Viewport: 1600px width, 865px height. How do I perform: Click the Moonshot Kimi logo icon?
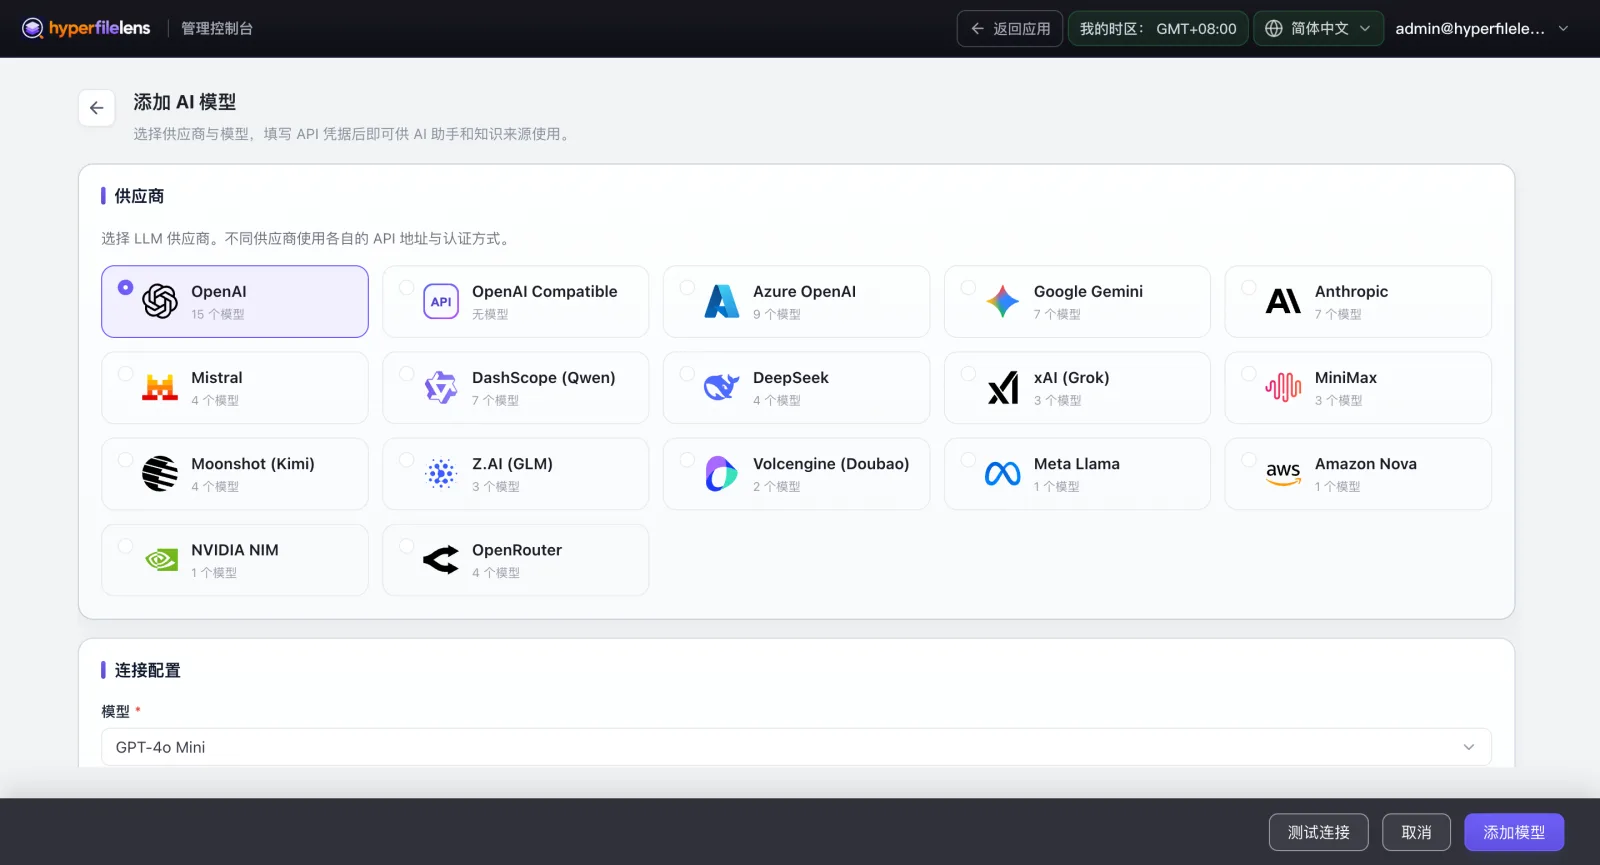[x=160, y=473]
